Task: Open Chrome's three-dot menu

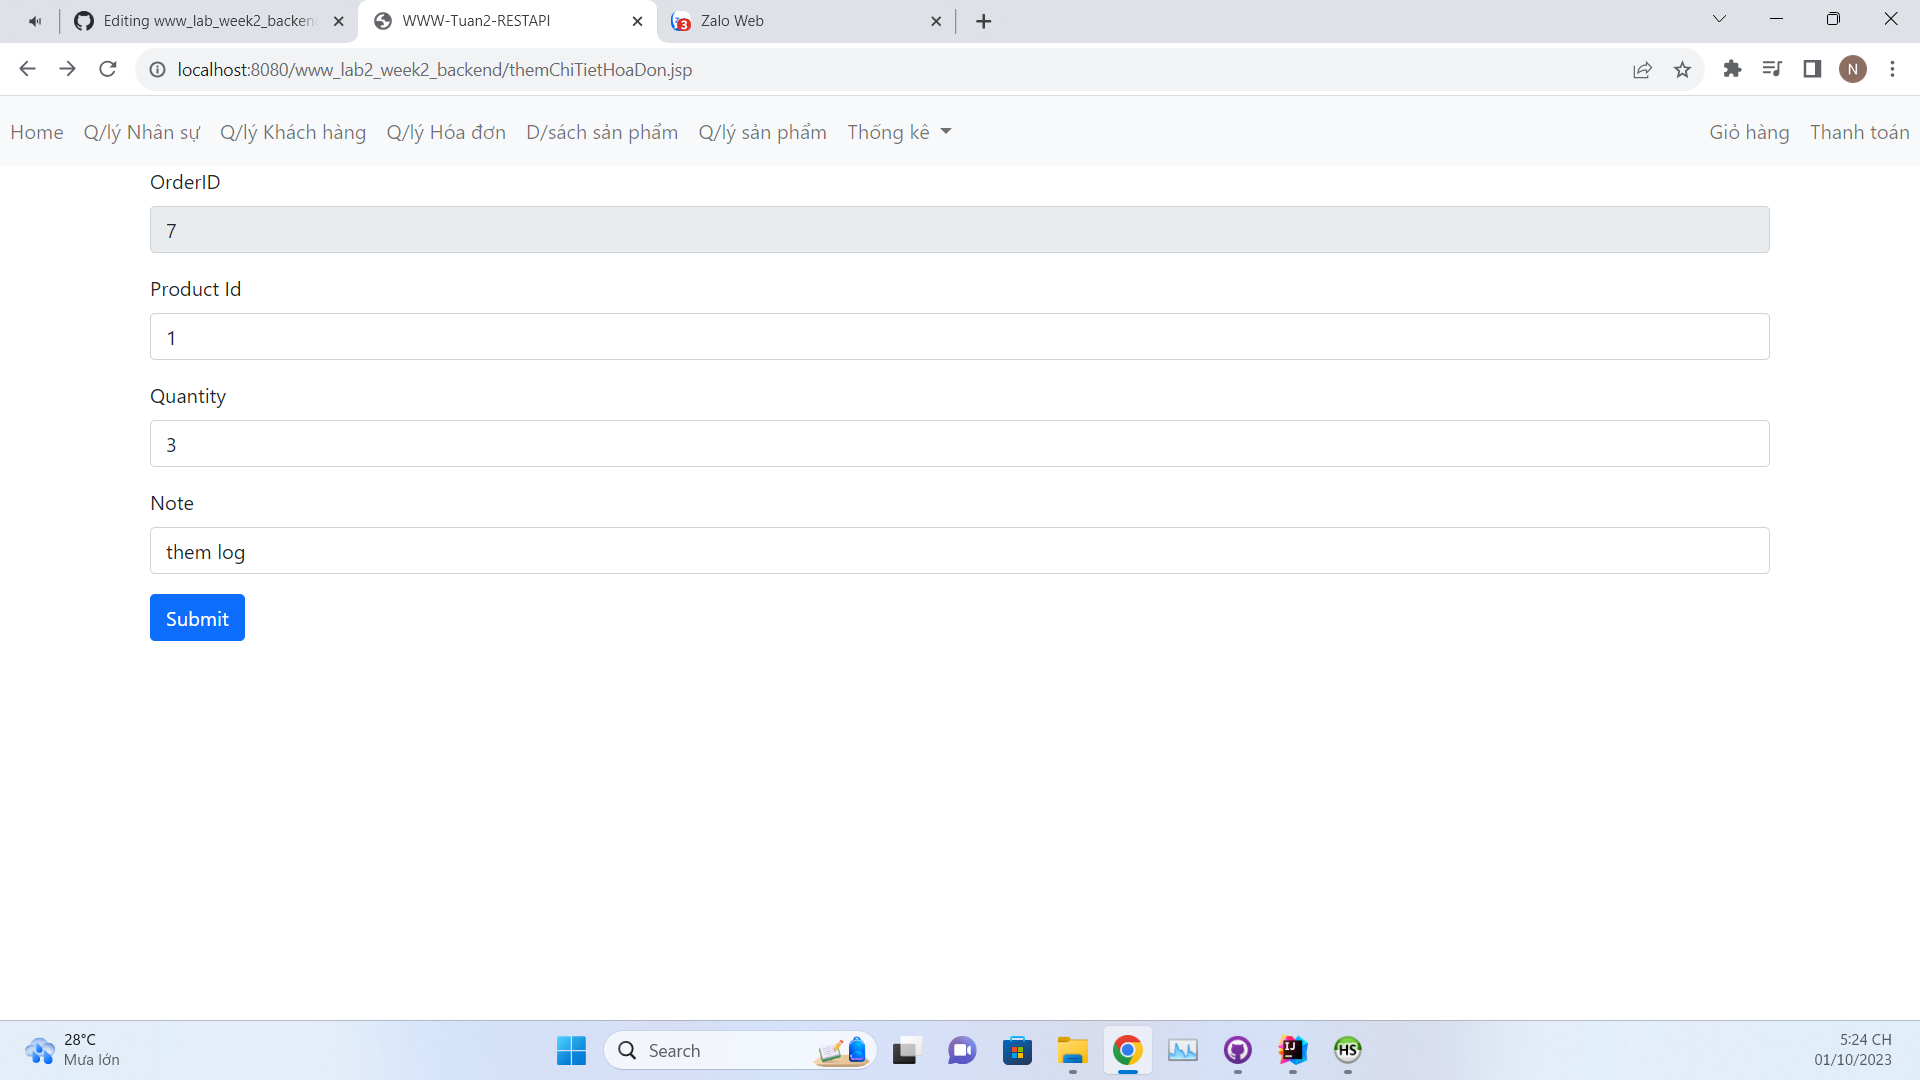Action: tap(1892, 69)
